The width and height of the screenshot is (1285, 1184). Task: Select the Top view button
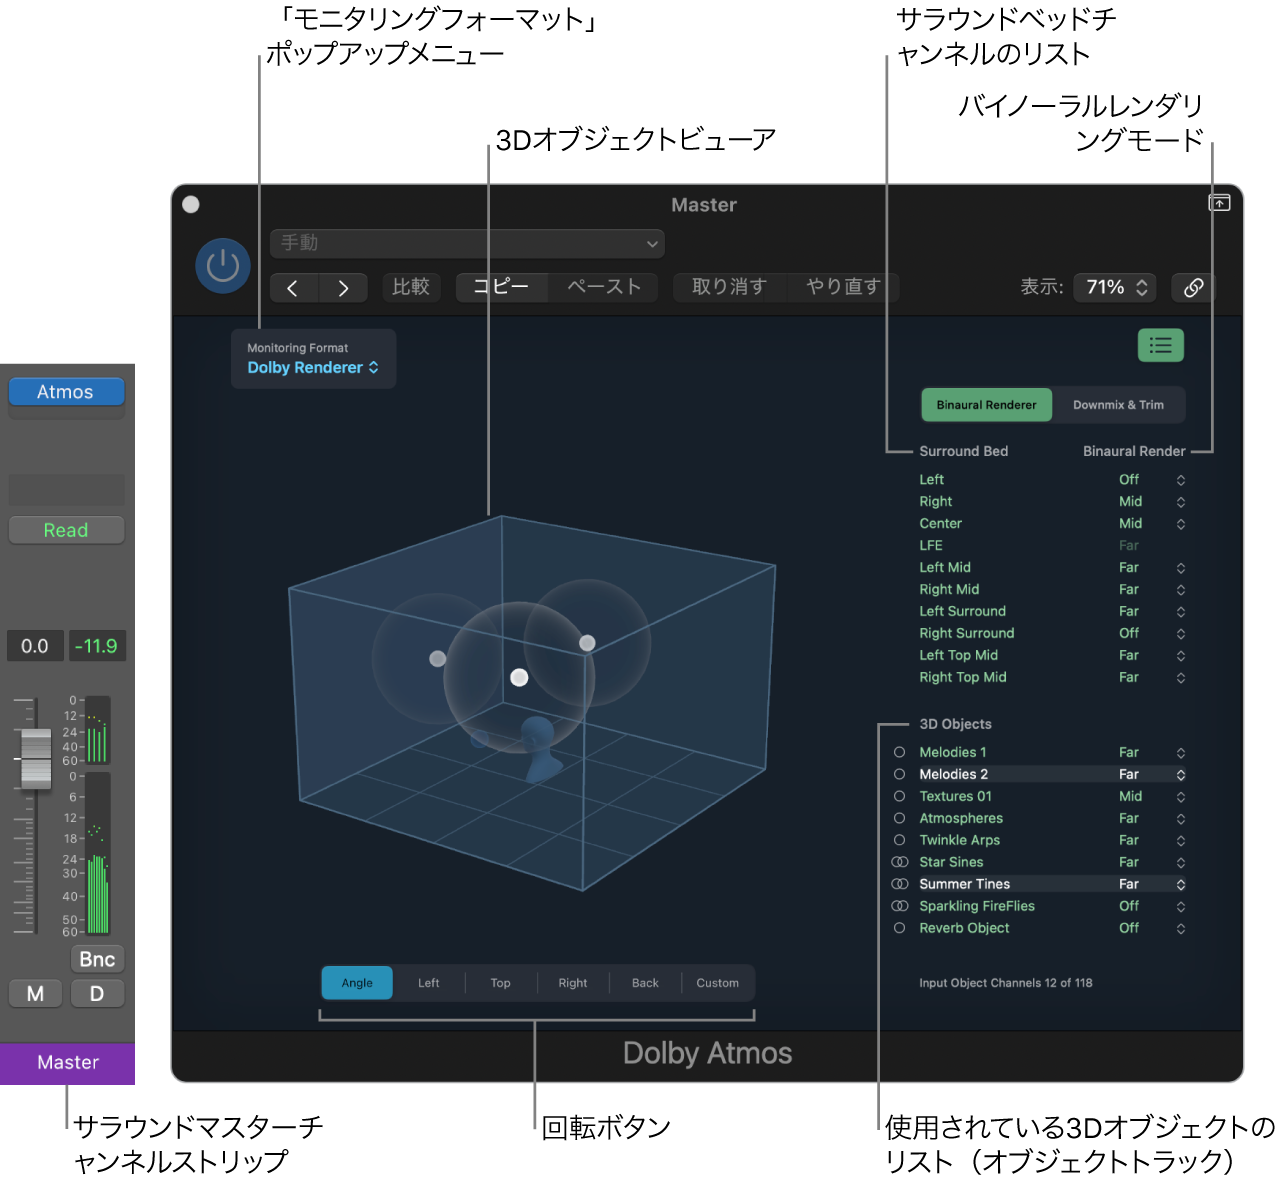point(501,983)
